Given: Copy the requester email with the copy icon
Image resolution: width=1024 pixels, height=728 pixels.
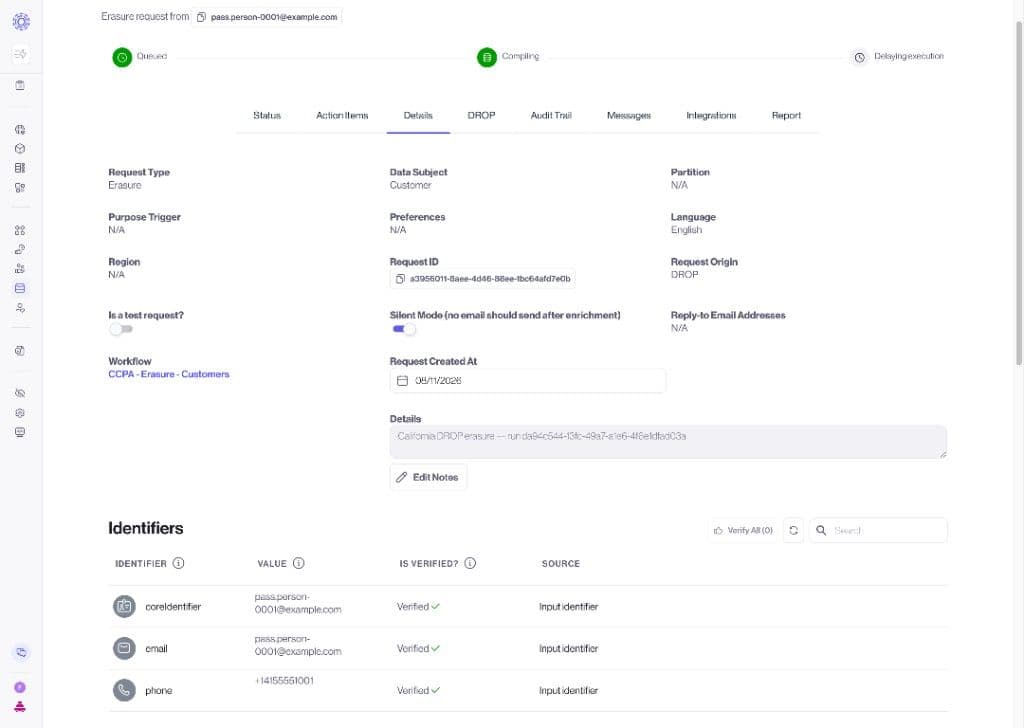Looking at the screenshot, I should (201, 17).
